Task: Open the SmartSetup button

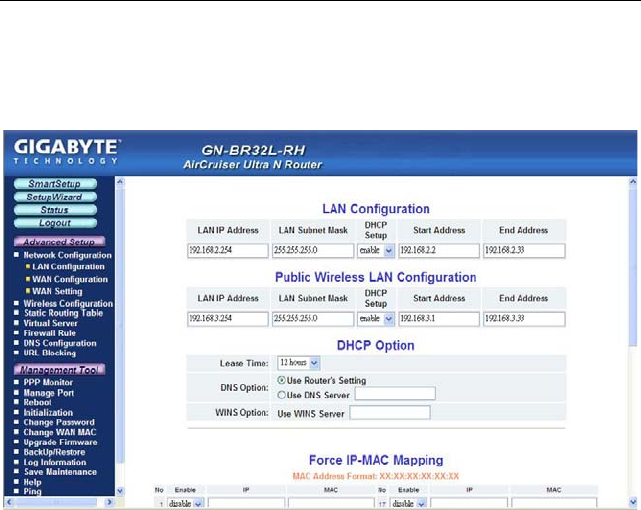Action: click(x=55, y=184)
